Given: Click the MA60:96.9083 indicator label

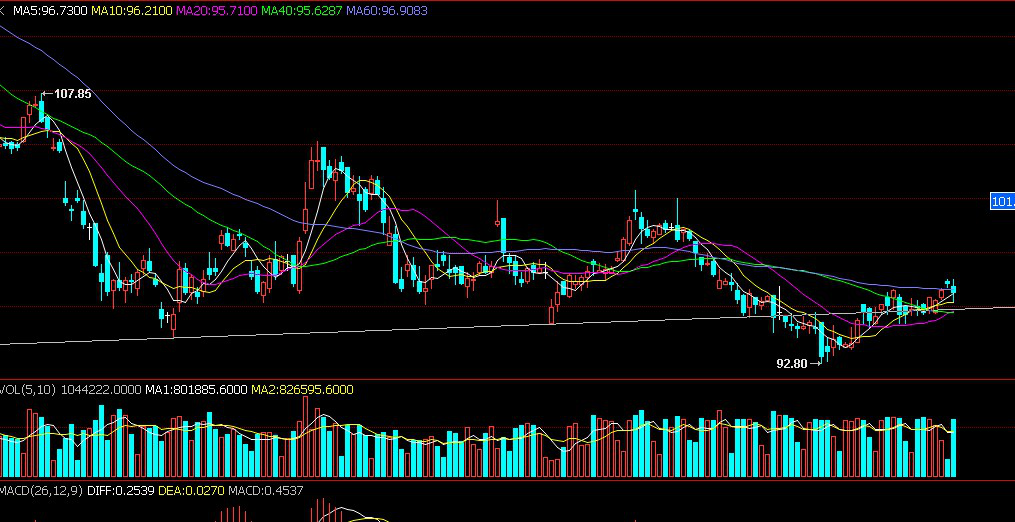Looking at the screenshot, I should coord(386,10).
